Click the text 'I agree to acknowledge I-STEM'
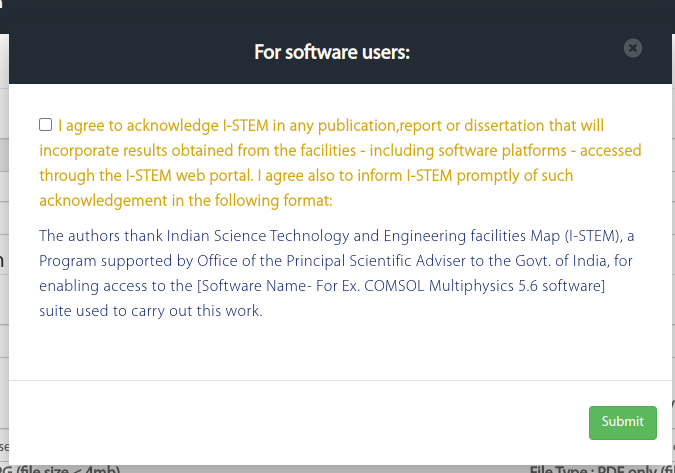Viewport: 675px width, 473px height. 163,126
